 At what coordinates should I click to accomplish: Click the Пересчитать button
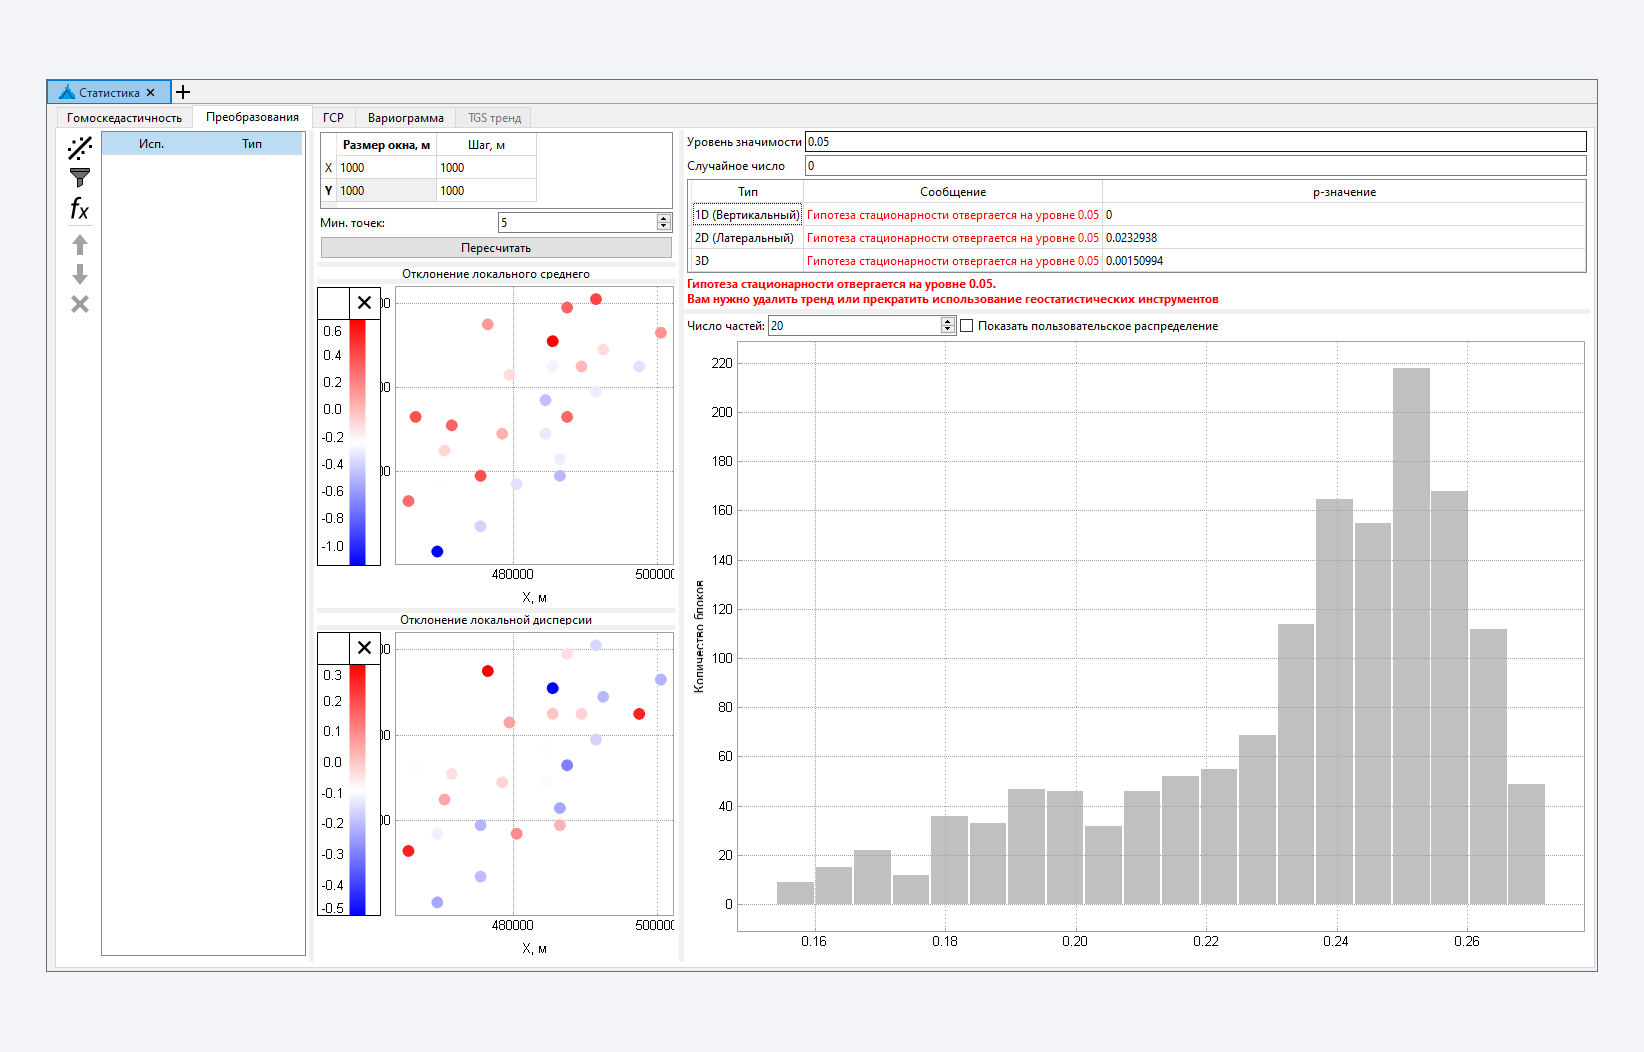coord(496,248)
